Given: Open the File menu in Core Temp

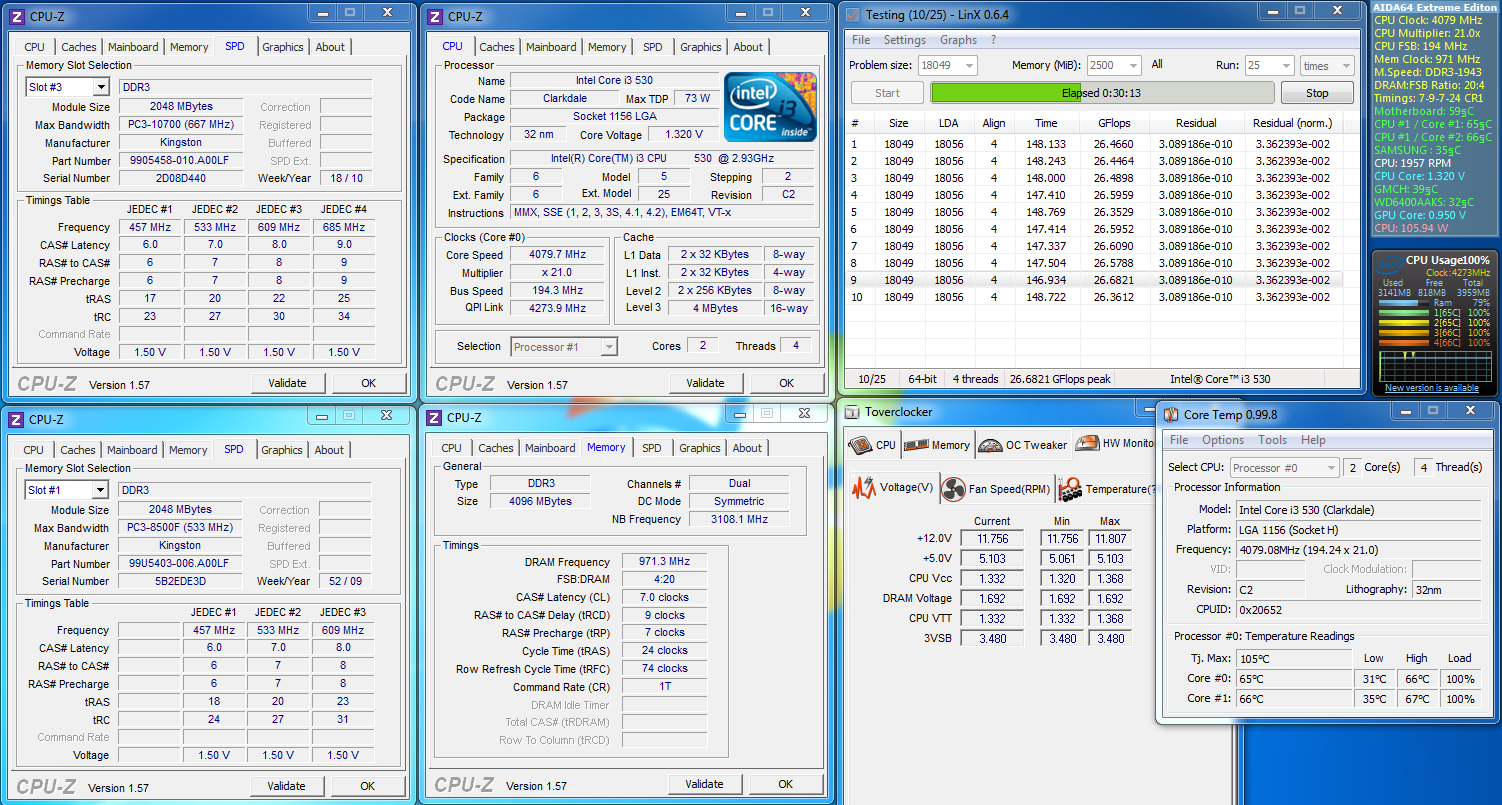Looking at the screenshot, I should coord(1179,440).
